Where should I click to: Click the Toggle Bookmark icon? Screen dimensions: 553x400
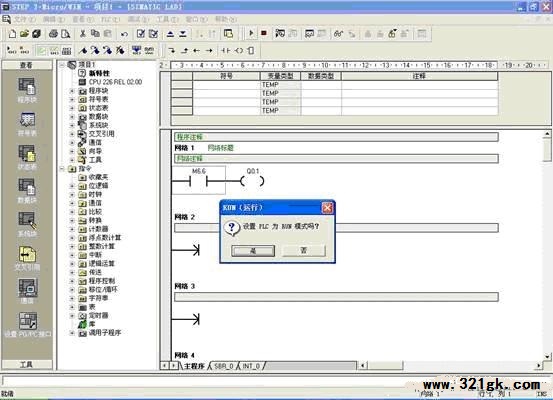point(83,51)
